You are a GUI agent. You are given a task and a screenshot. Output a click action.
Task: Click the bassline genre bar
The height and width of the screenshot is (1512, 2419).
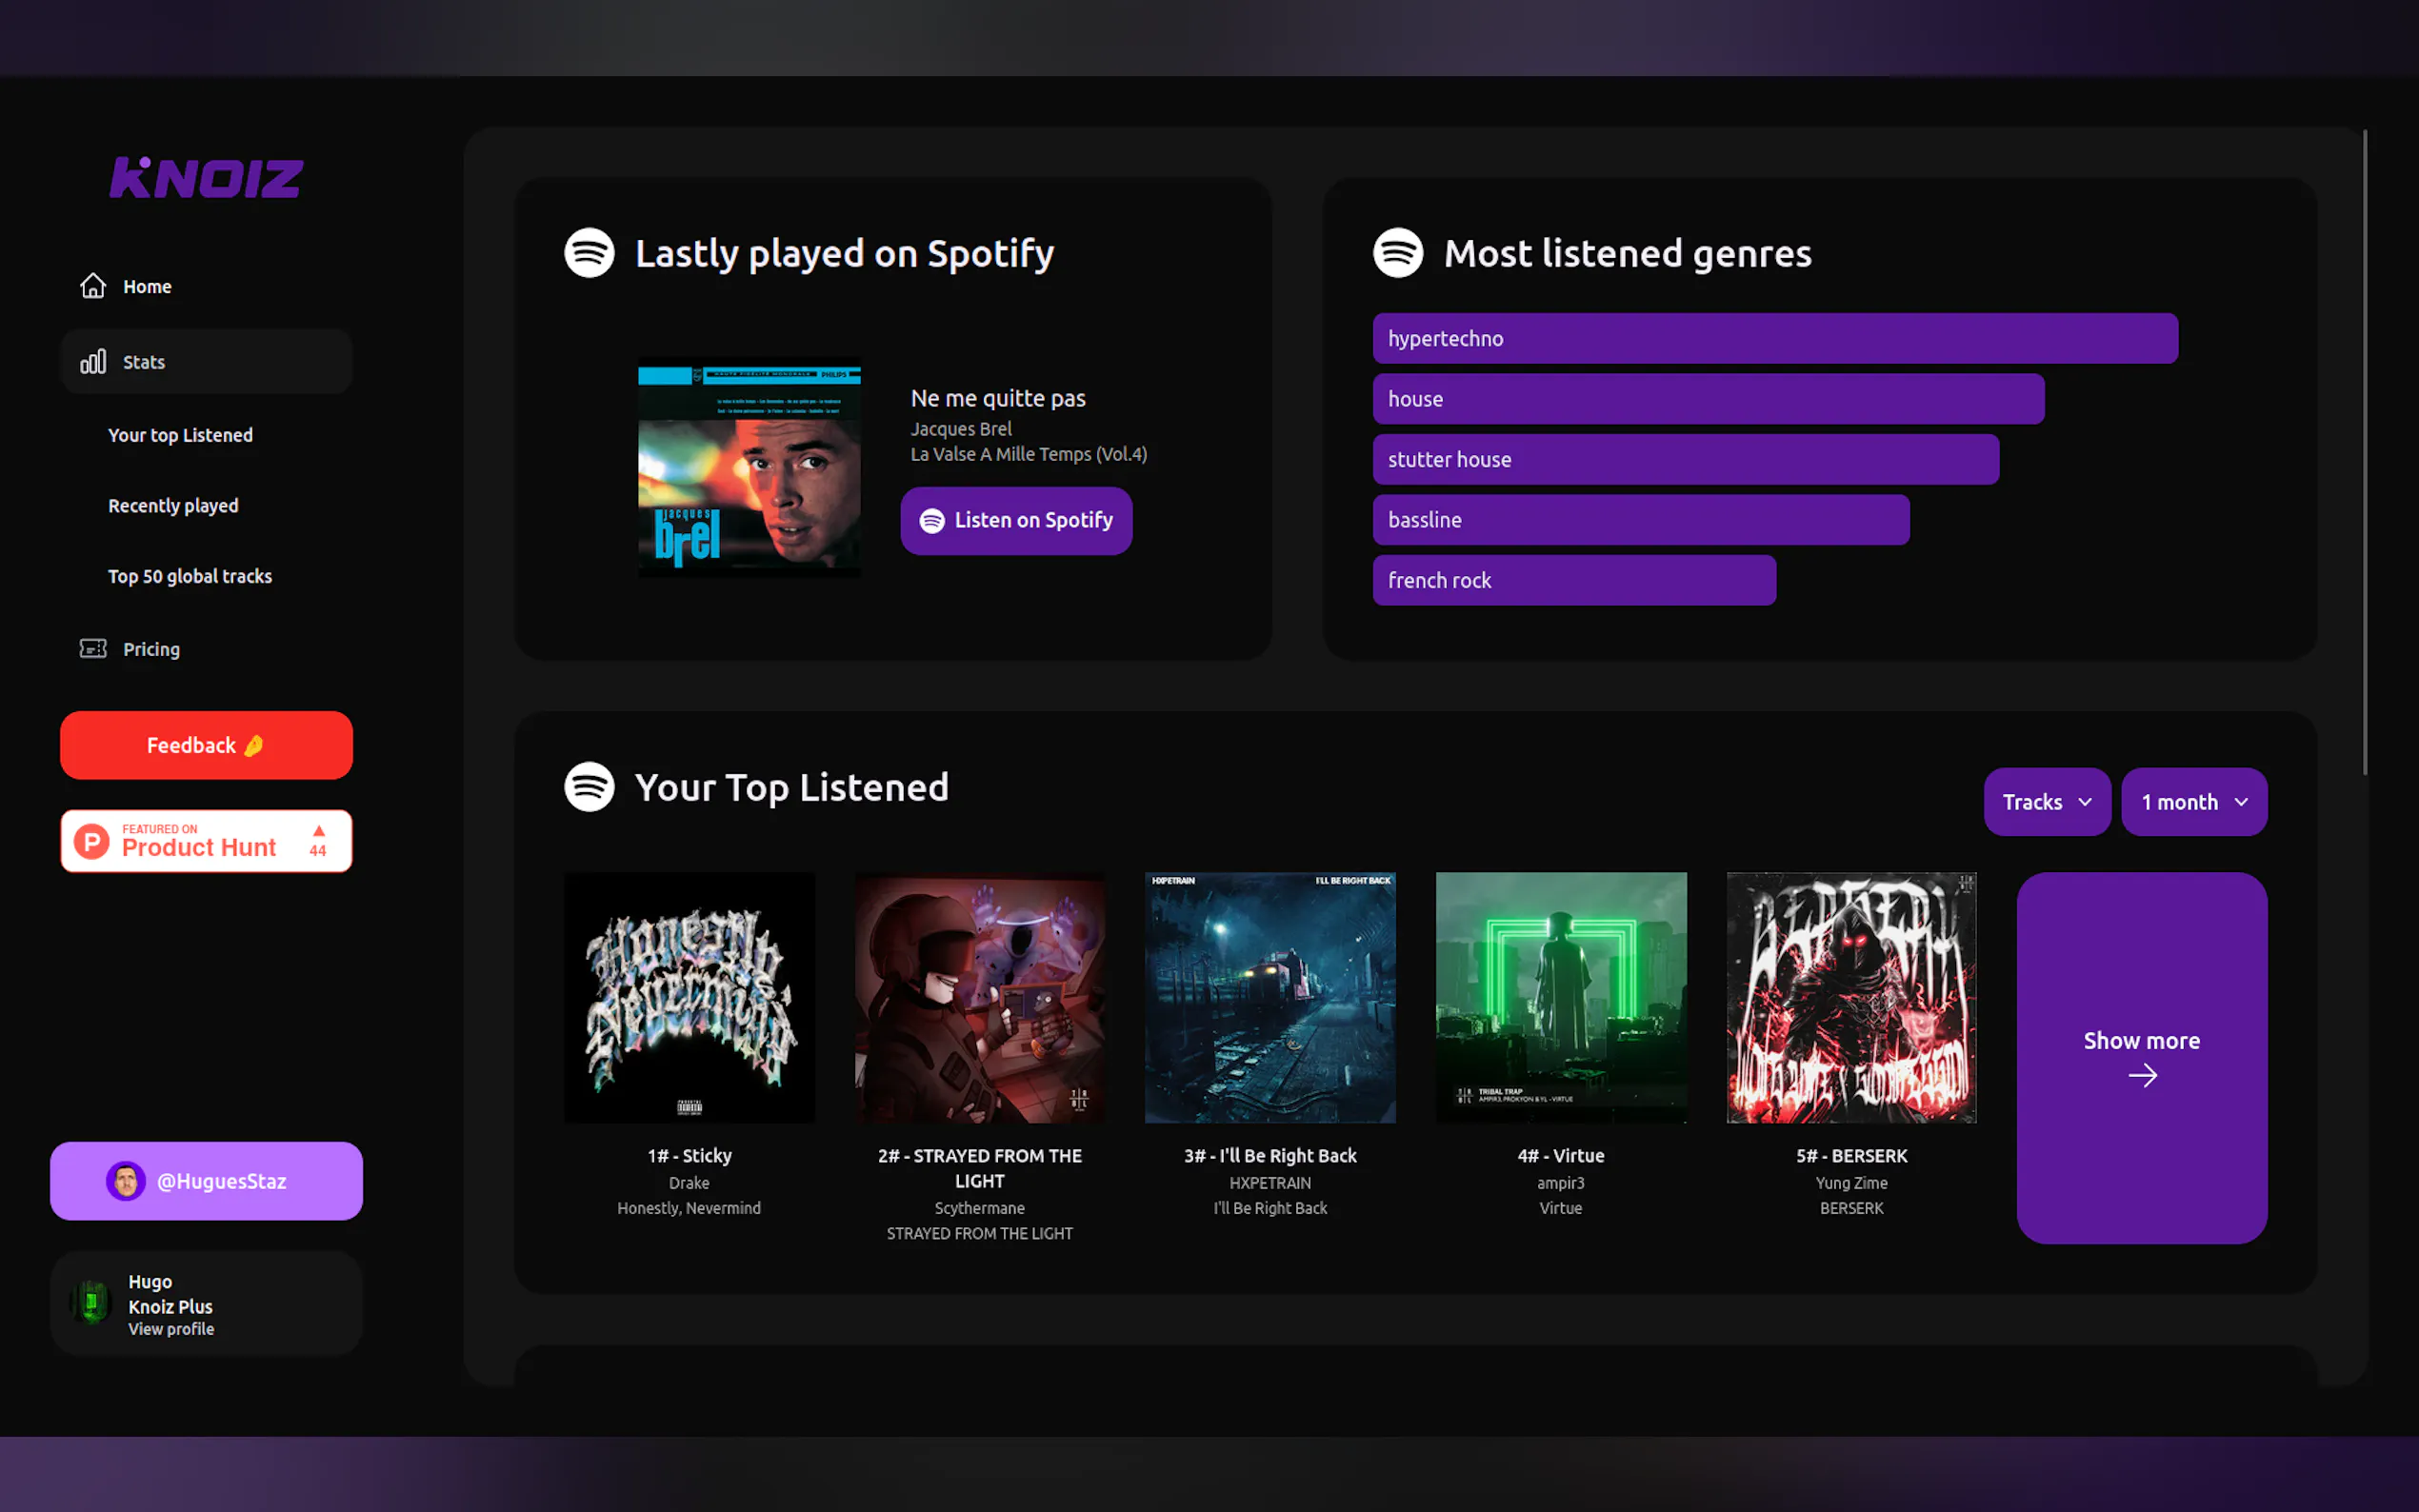point(1641,520)
